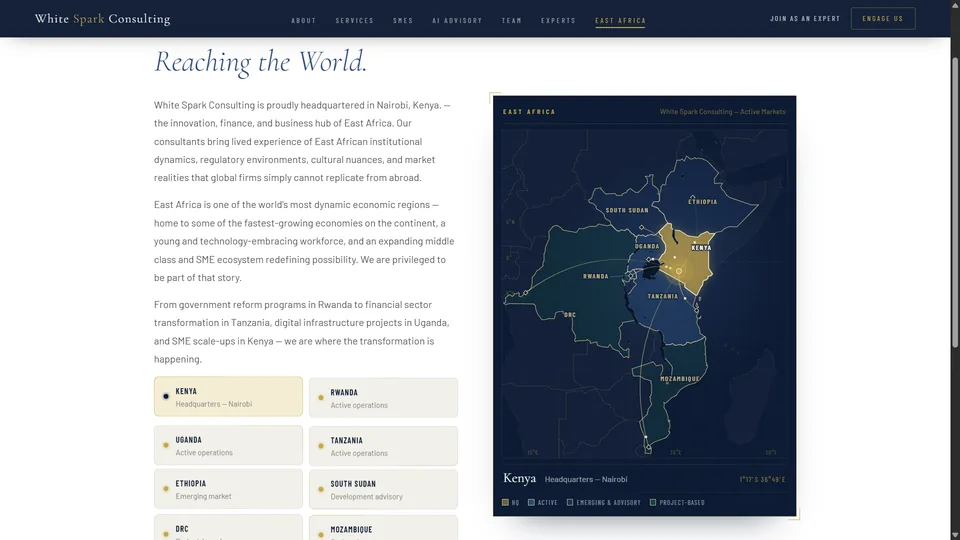Select the Mozambique country card
960x540 pixels.
click(383, 528)
